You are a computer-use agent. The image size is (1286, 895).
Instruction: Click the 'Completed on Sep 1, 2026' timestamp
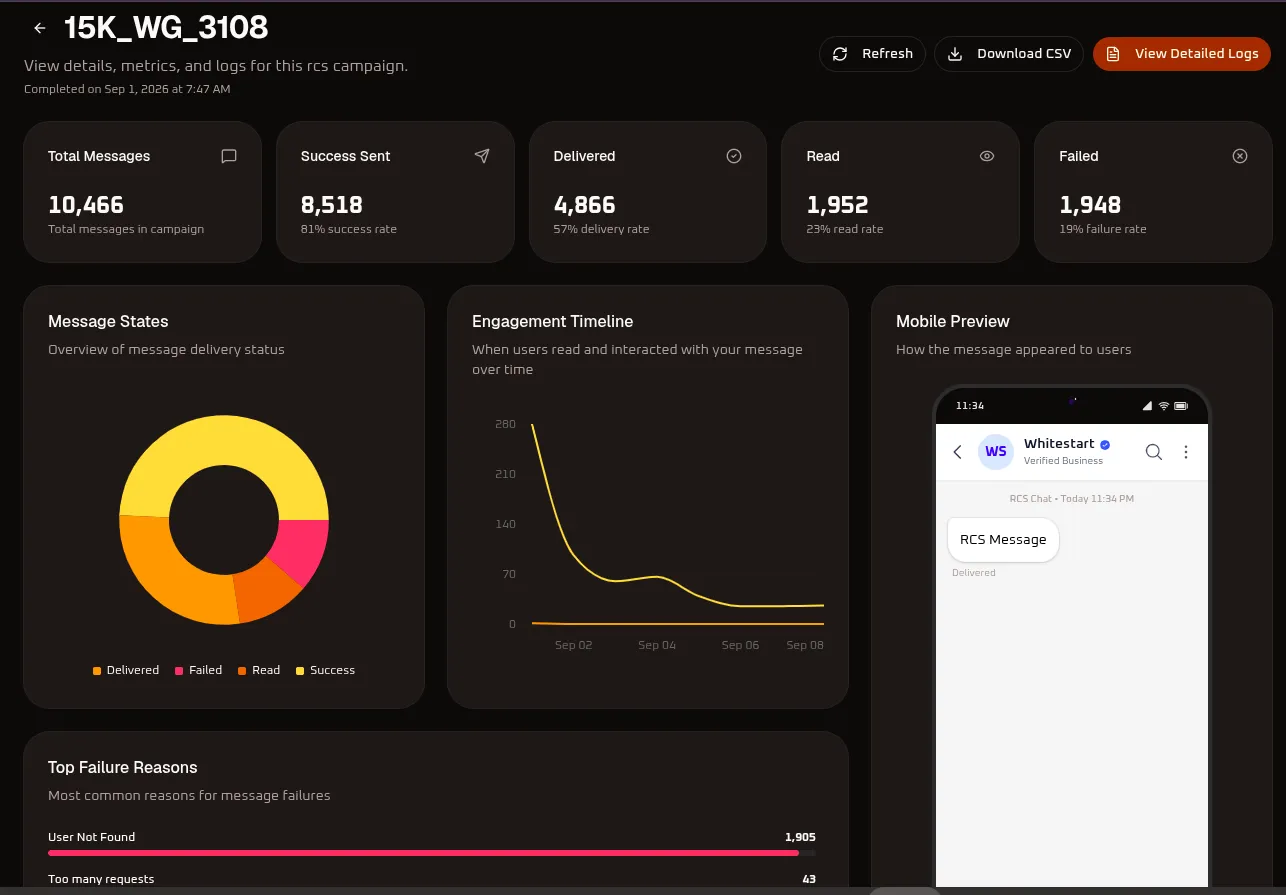[127, 89]
